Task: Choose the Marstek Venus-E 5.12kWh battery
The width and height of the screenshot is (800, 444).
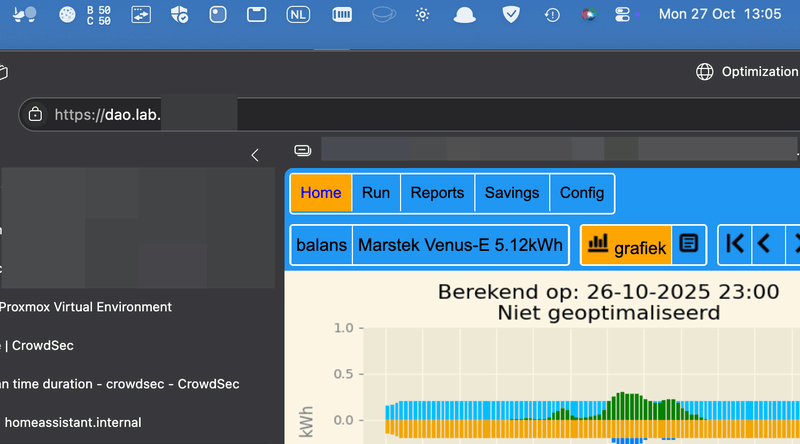Action: pyautogui.click(x=460, y=245)
